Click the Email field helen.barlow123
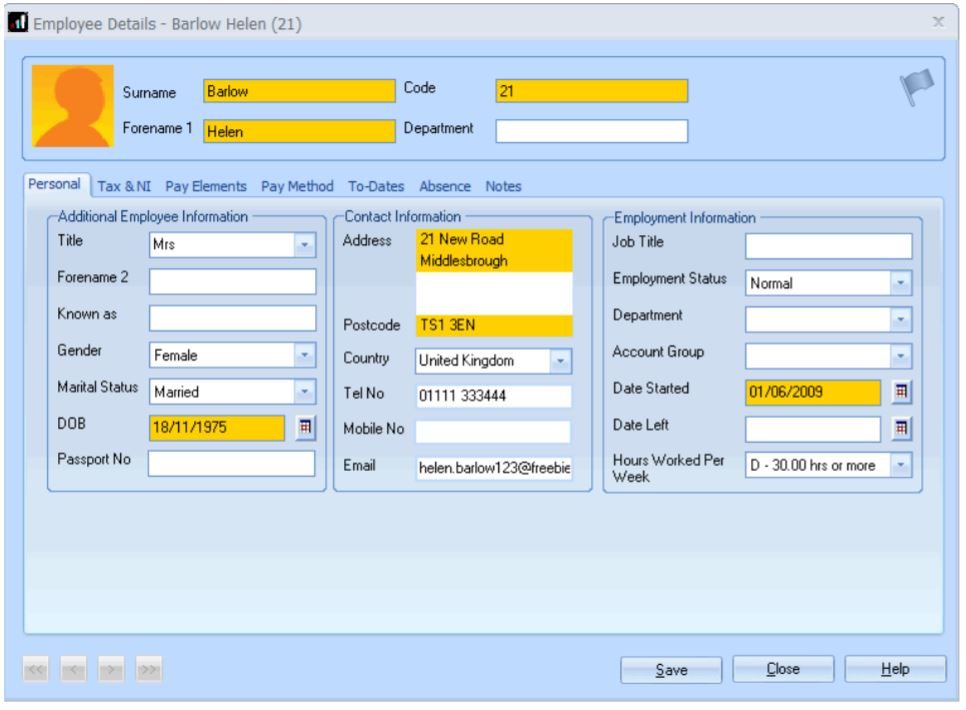The image size is (966, 710). (494, 468)
